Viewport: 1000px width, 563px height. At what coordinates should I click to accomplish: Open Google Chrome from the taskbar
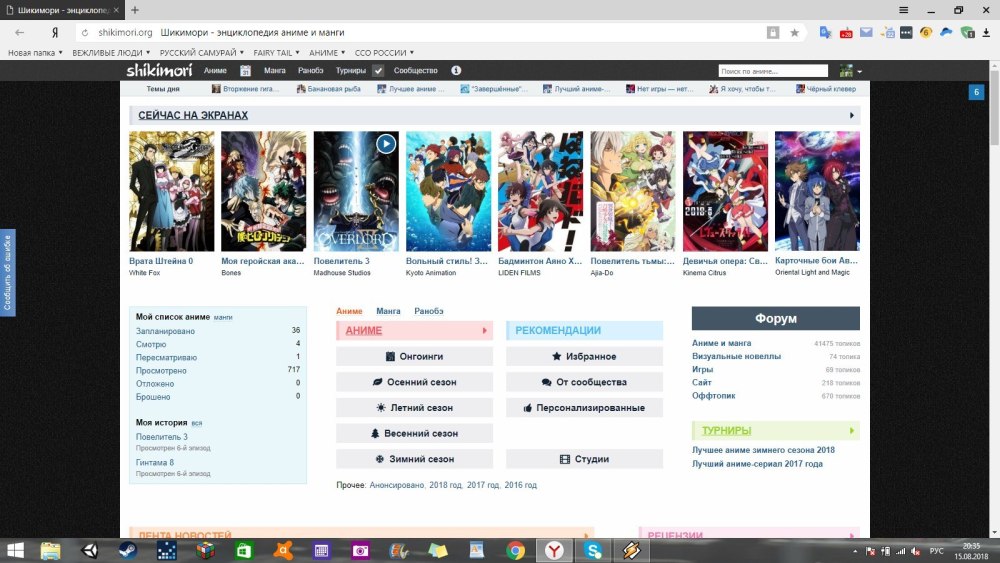point(515,550)
